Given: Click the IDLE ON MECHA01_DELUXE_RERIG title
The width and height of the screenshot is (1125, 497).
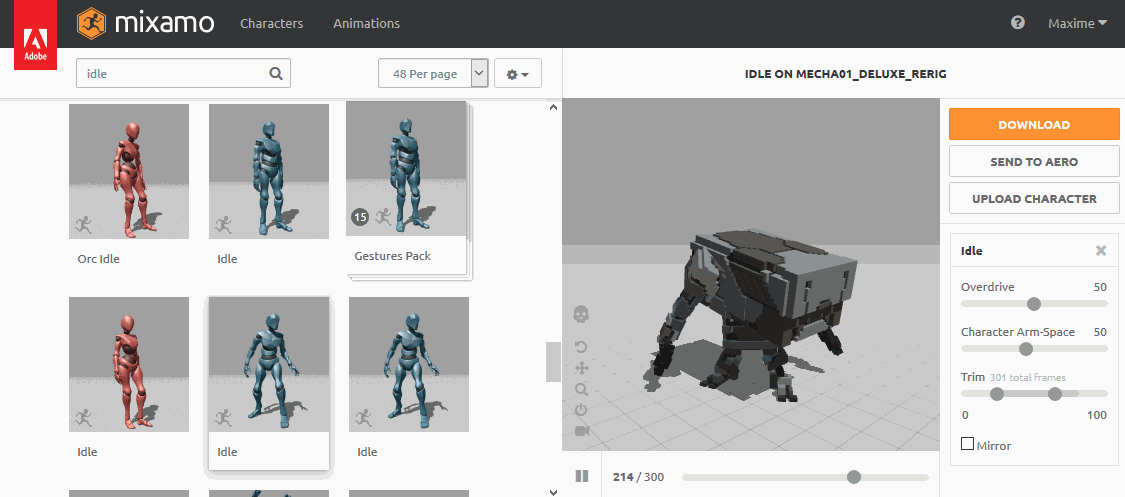Looking at the screenshot, I should (x=847, y=74).
